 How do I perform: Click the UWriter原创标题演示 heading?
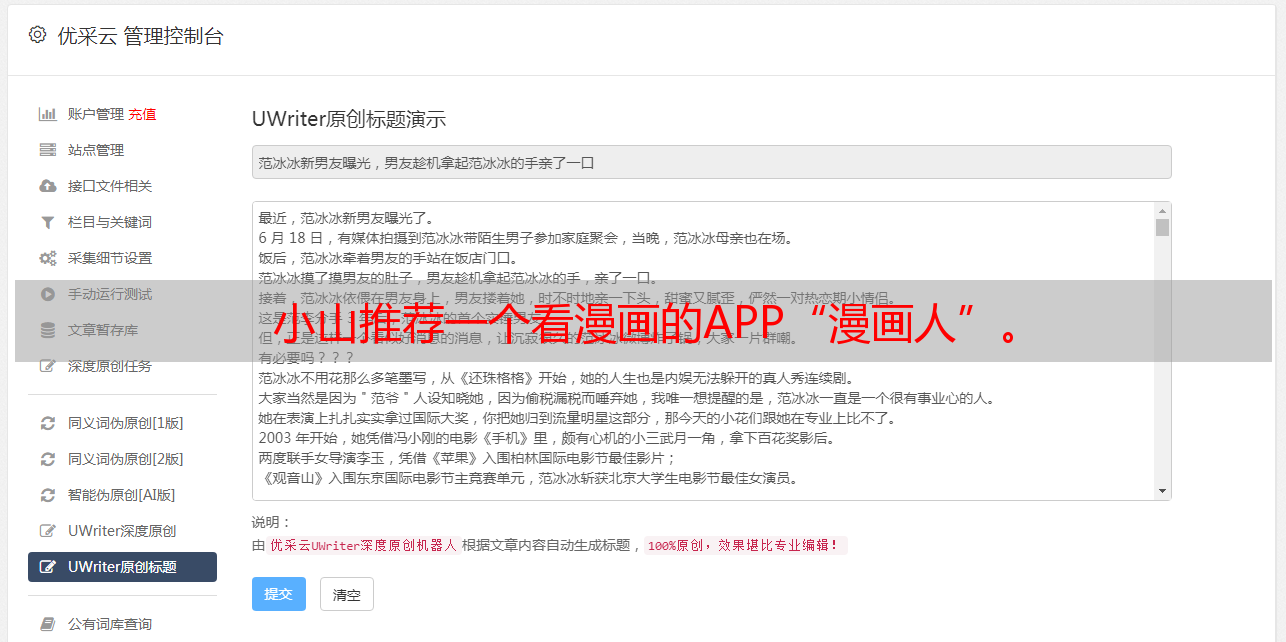(349, 119)
